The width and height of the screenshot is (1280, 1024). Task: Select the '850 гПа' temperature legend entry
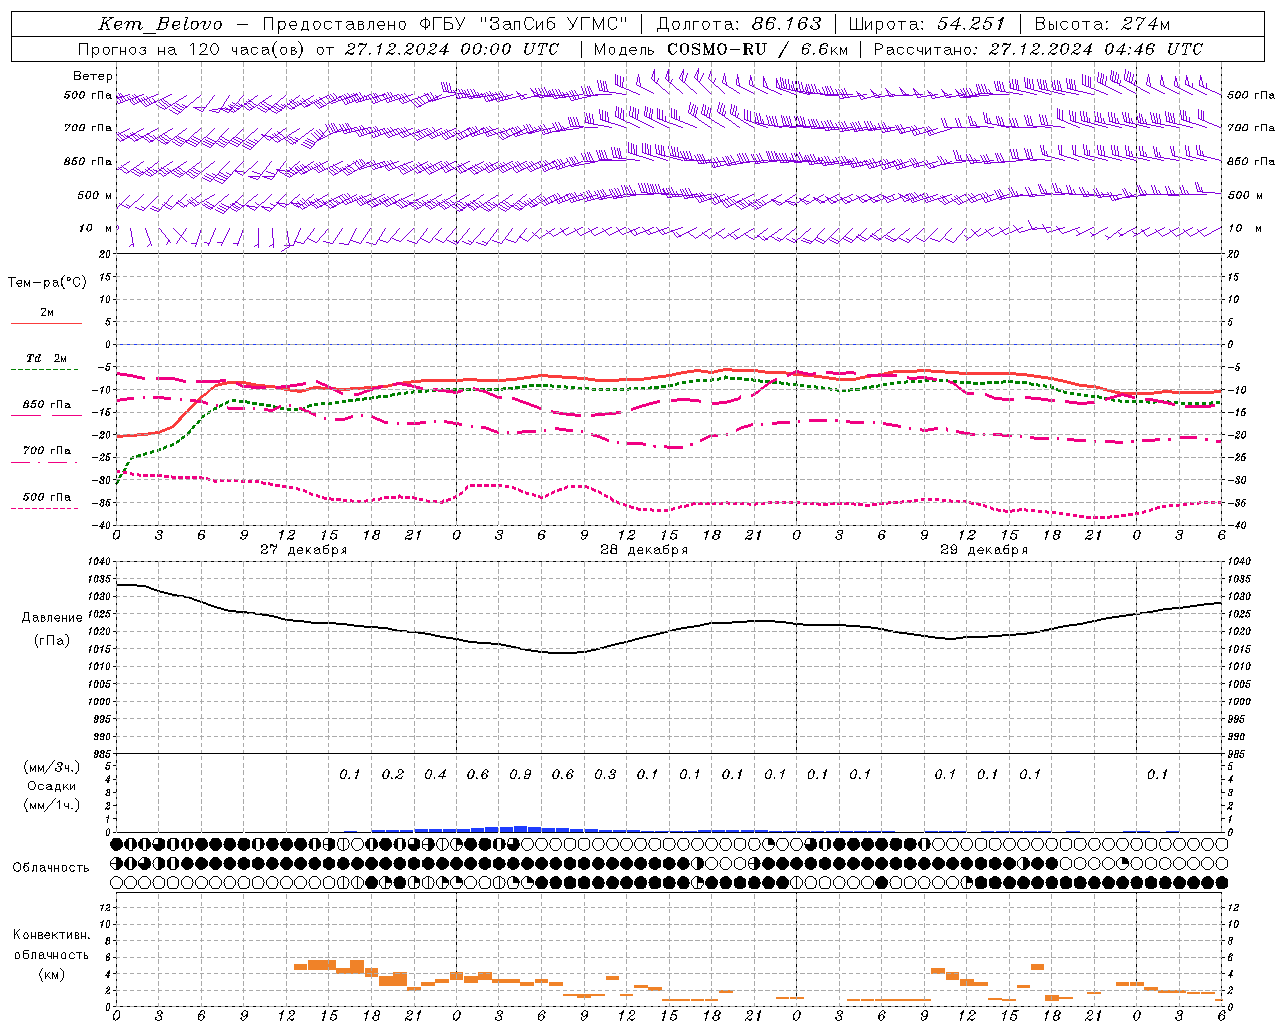[47, 405]
